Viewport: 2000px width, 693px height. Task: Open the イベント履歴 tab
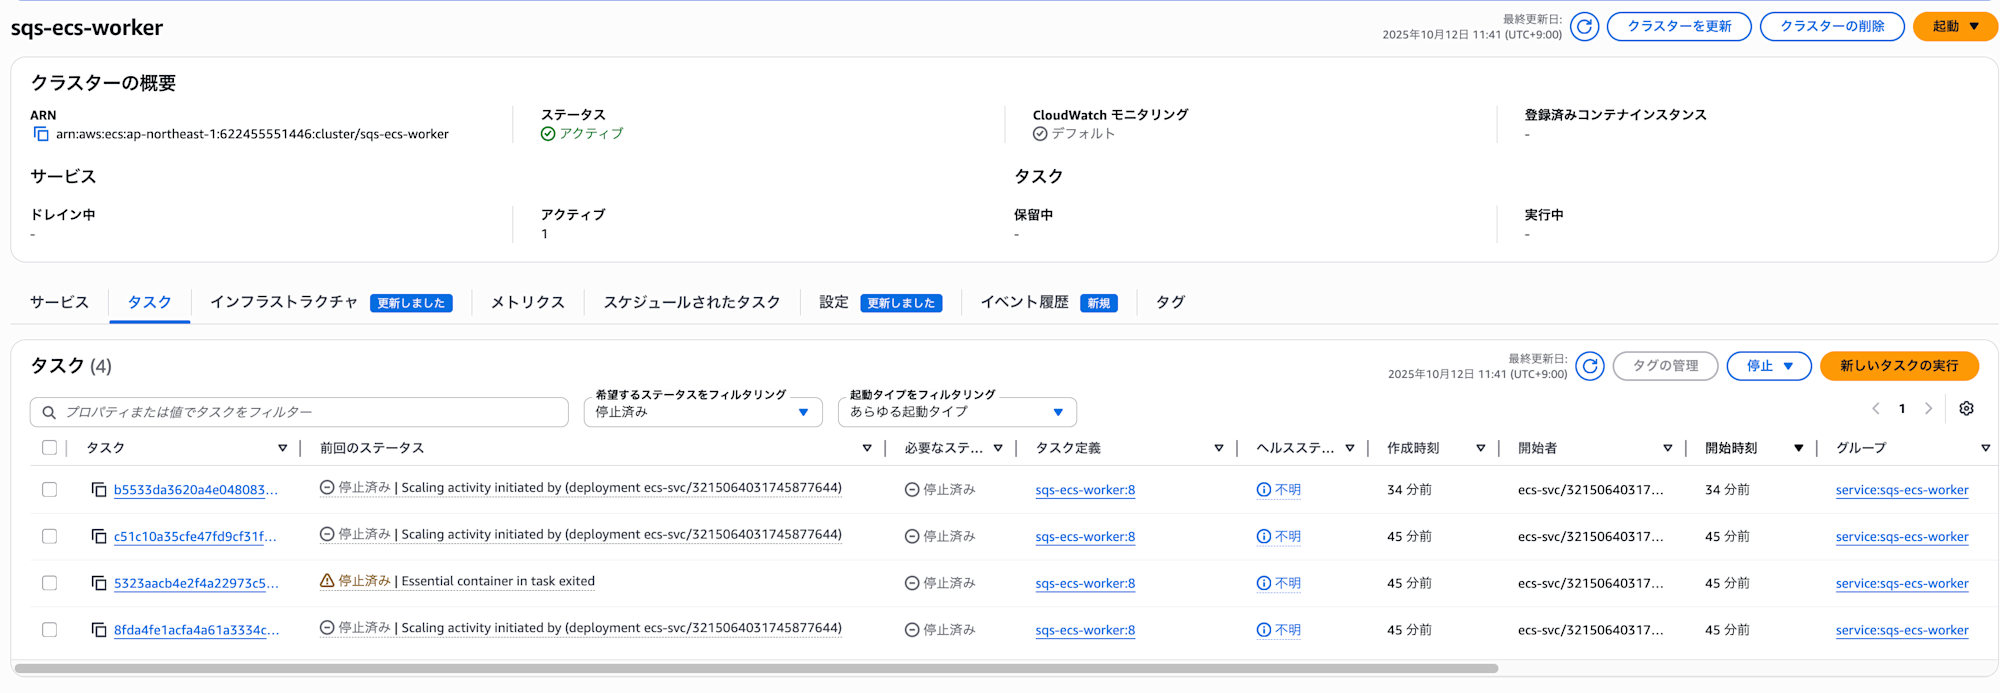(x=1024, y=302)
